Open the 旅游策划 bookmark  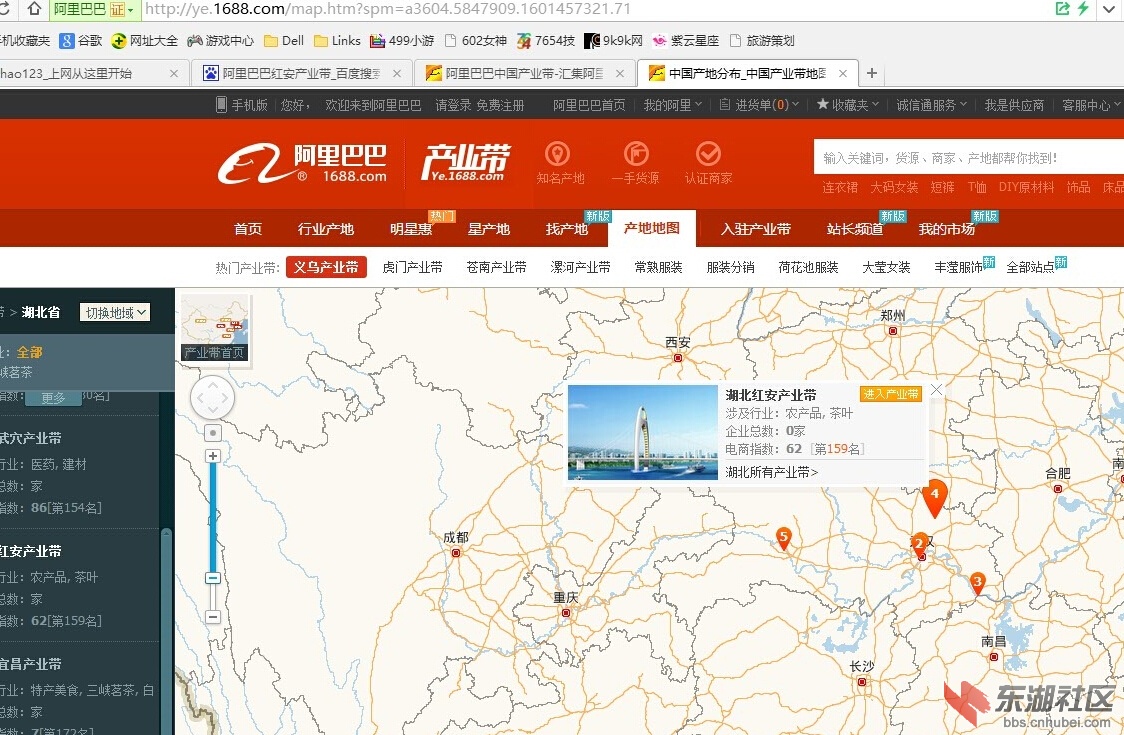tap(761, 41)
